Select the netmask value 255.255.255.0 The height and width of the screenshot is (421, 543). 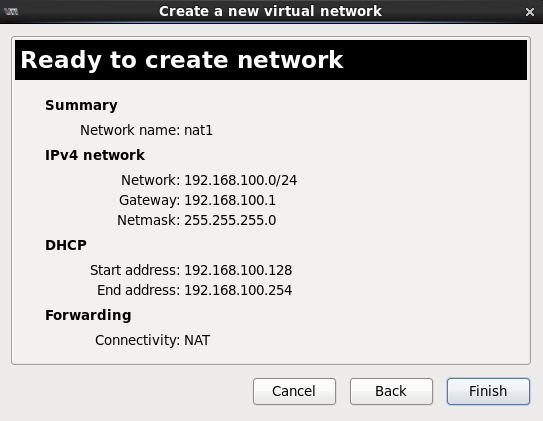click(230, 221)
